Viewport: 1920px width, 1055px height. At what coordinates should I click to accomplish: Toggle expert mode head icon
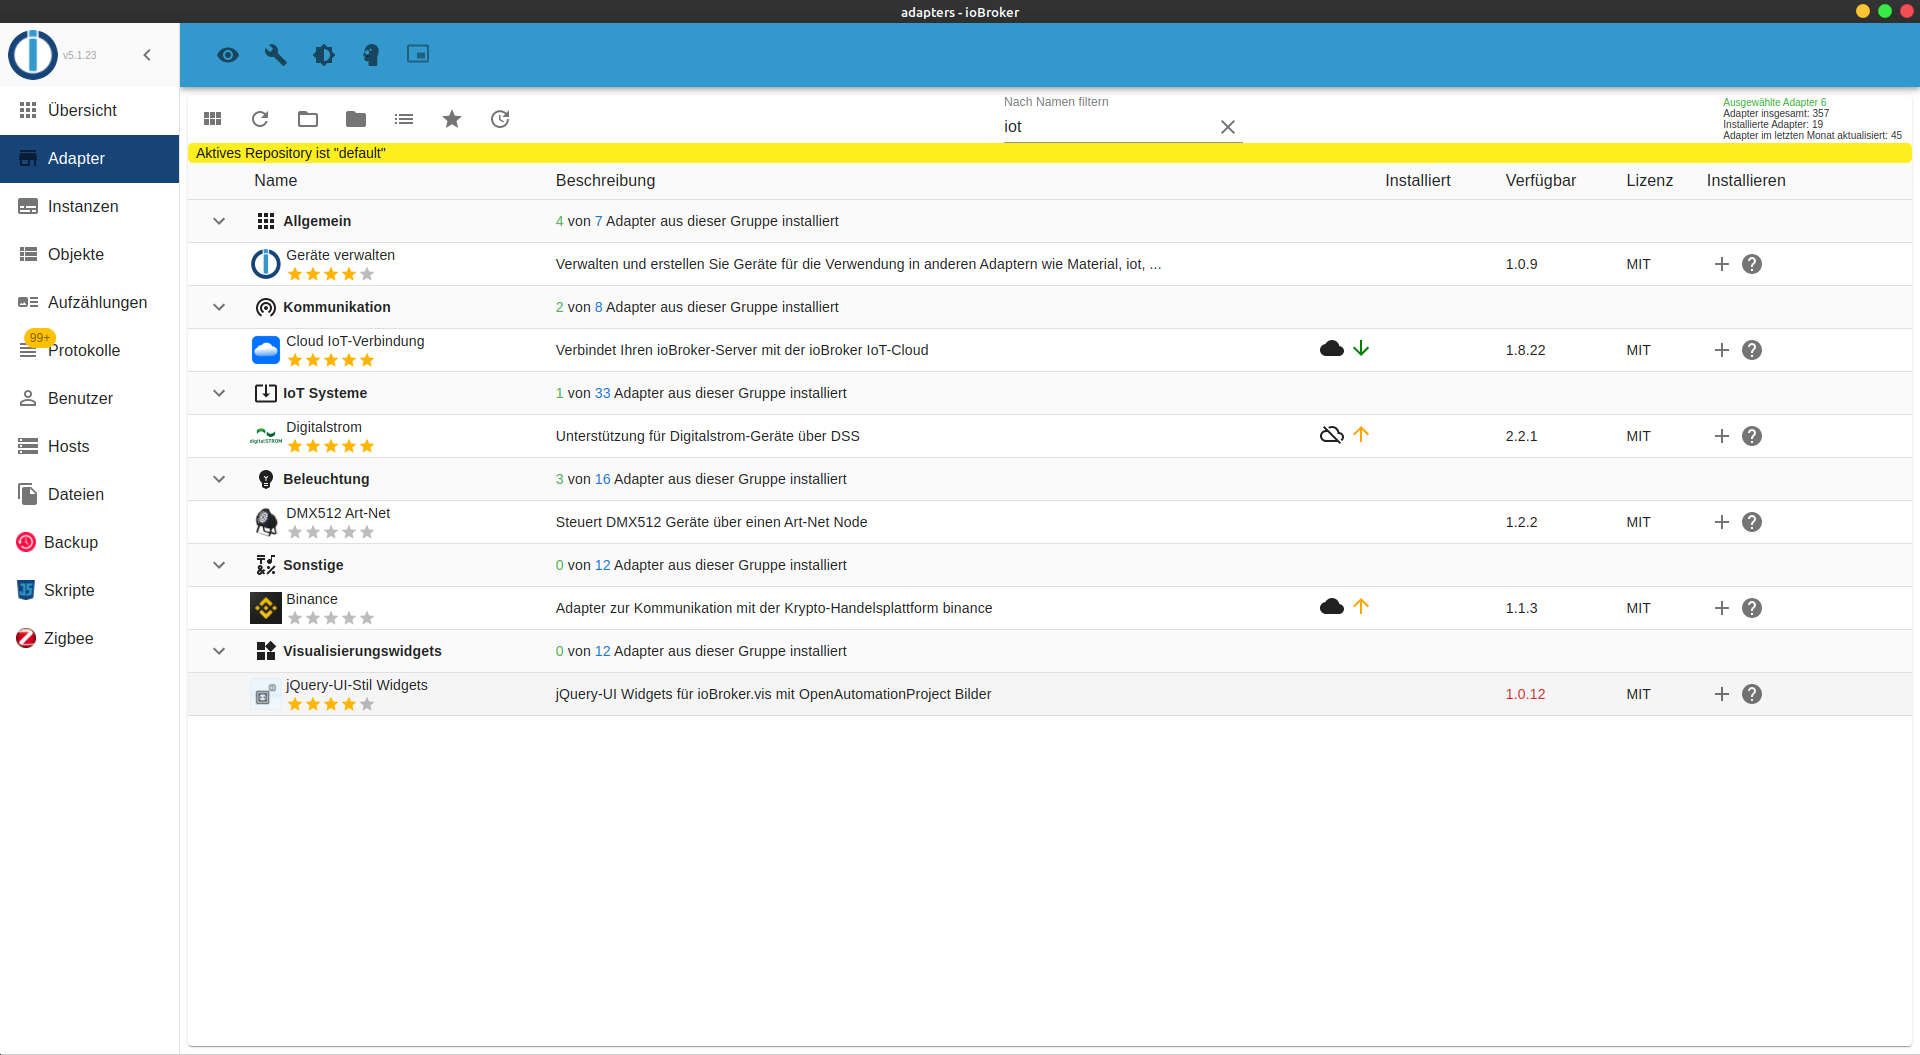pyautogui.click(x=371, y=55)
